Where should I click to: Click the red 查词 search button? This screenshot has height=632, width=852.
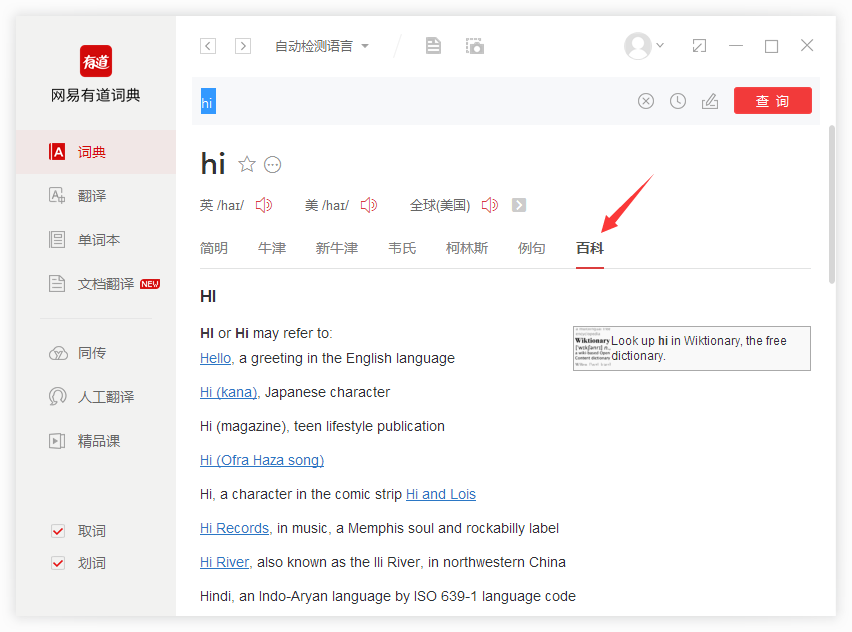tap(772, 100)
